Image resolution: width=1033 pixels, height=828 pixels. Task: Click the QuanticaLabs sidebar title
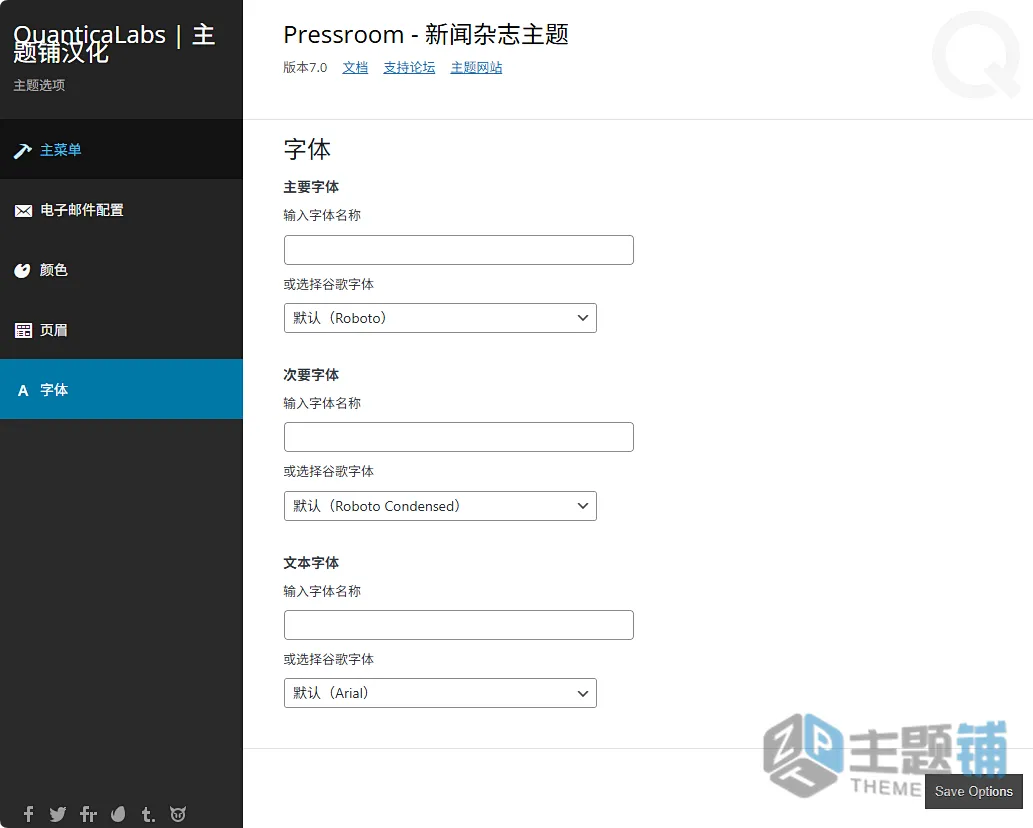[x=114, y=43]
